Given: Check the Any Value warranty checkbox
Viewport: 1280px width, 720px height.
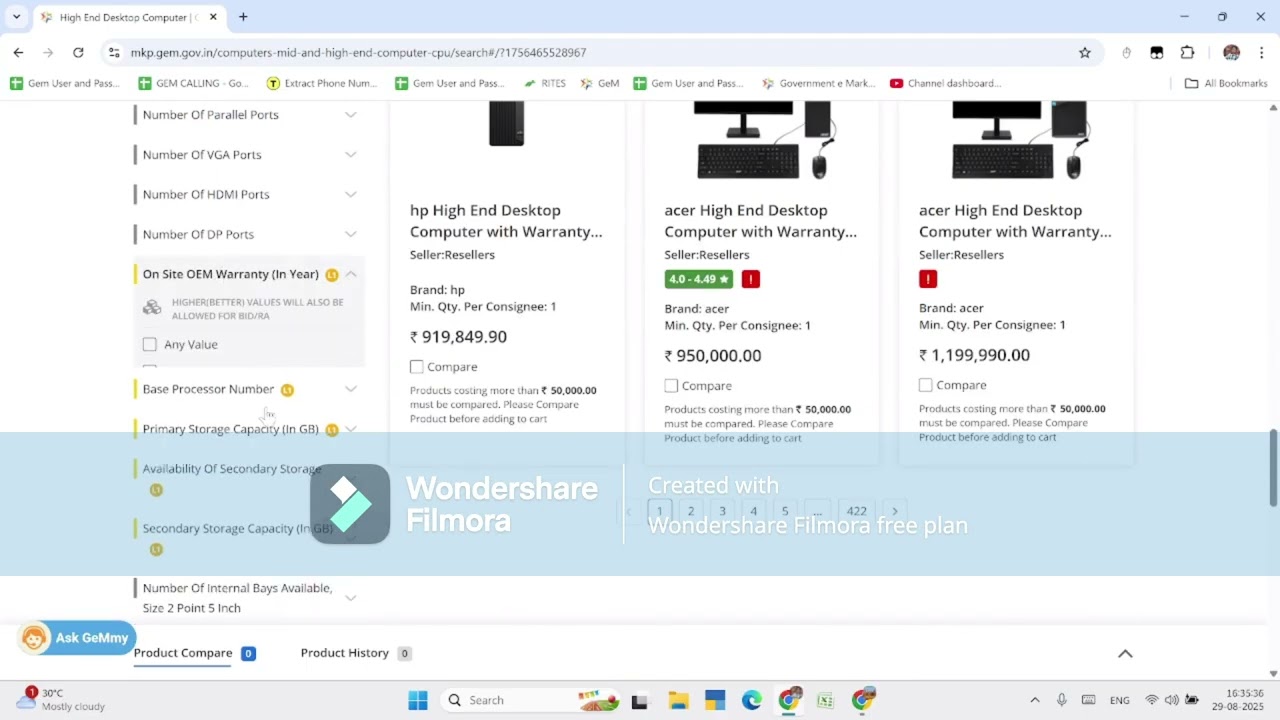Looking at the screenshot, I should pos(150,344).
